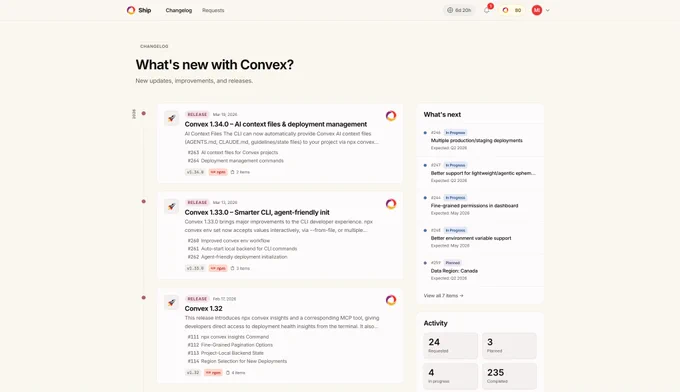Click the 4 In progress activity tile
Viewport: 680px width, 392px height.
(x=451, y=376)
